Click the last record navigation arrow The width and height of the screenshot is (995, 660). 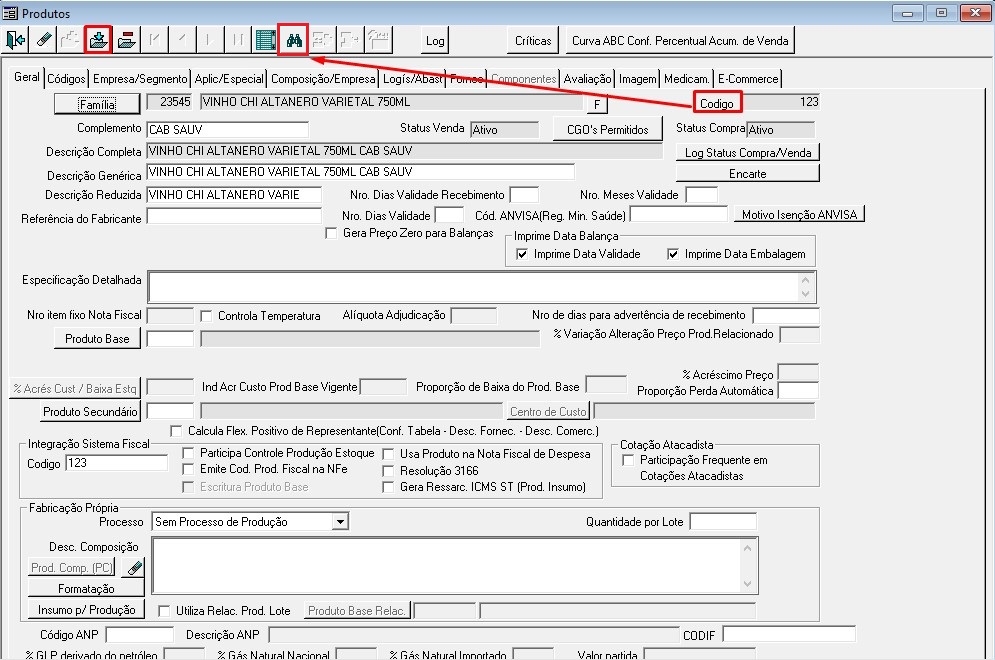(x=238, y=41)
